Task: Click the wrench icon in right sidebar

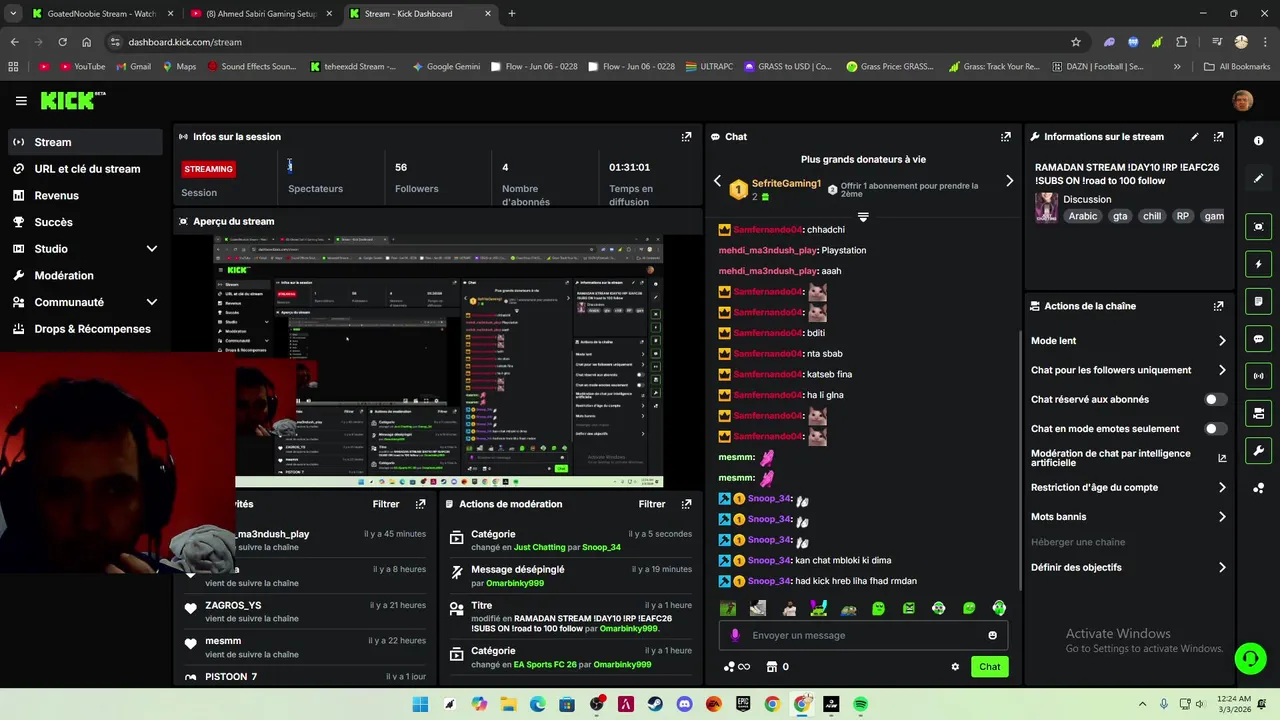Action: pyautogui.click(x=1258, y=450)
